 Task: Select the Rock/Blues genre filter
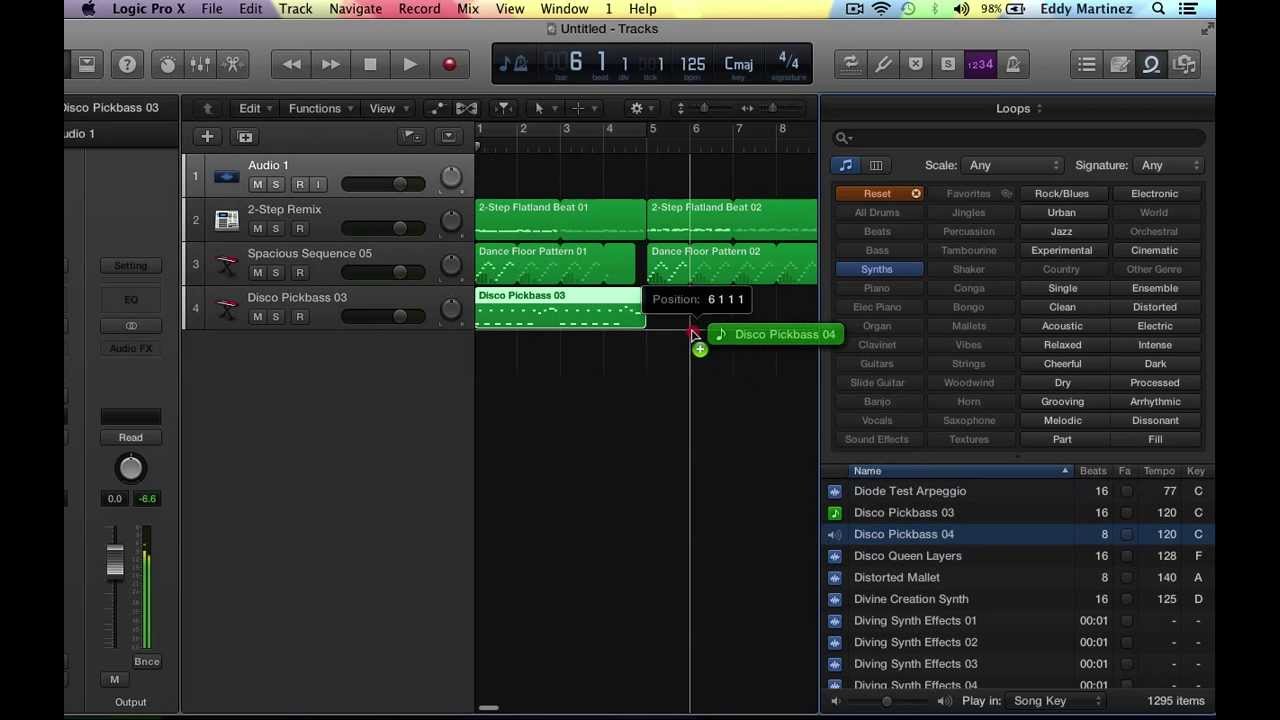click(1062, 194)
